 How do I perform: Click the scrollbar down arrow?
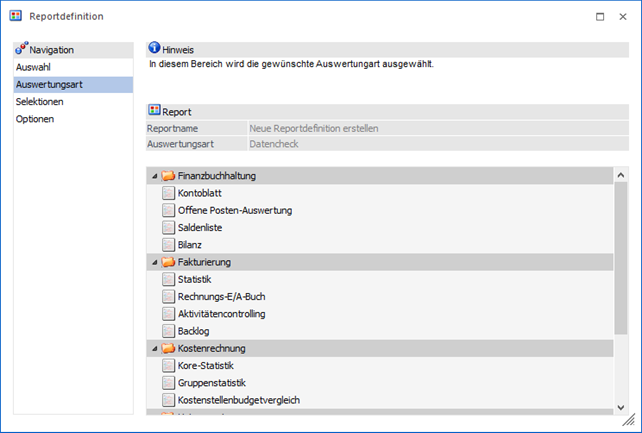click(x=621, y=406)
